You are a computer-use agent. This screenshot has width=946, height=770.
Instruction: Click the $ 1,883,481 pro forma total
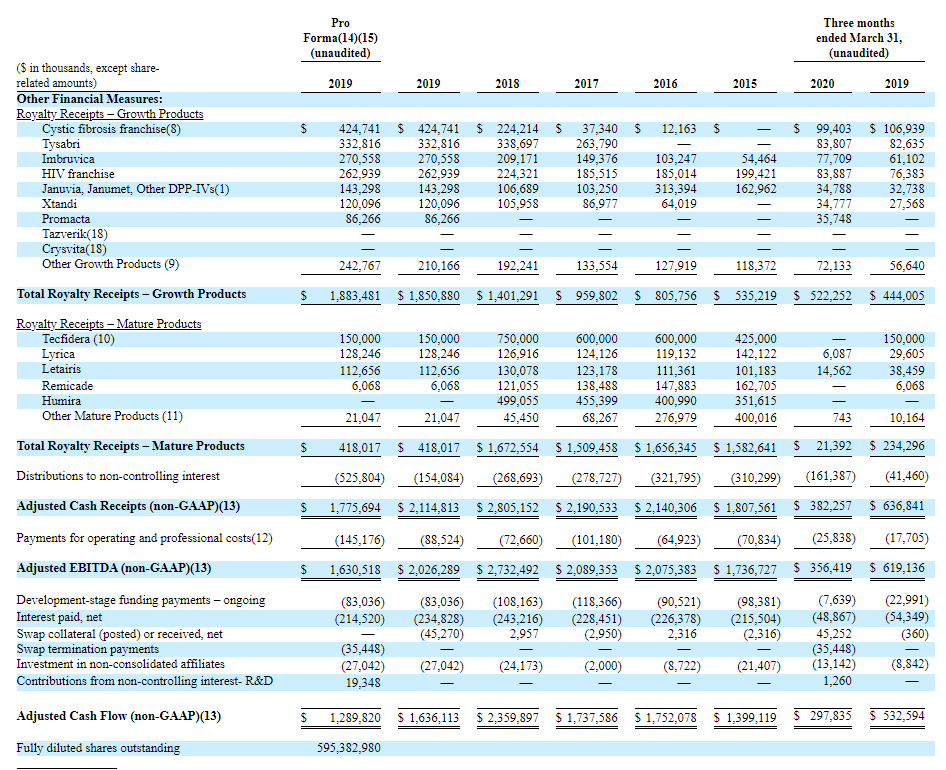tap(341, 296)
